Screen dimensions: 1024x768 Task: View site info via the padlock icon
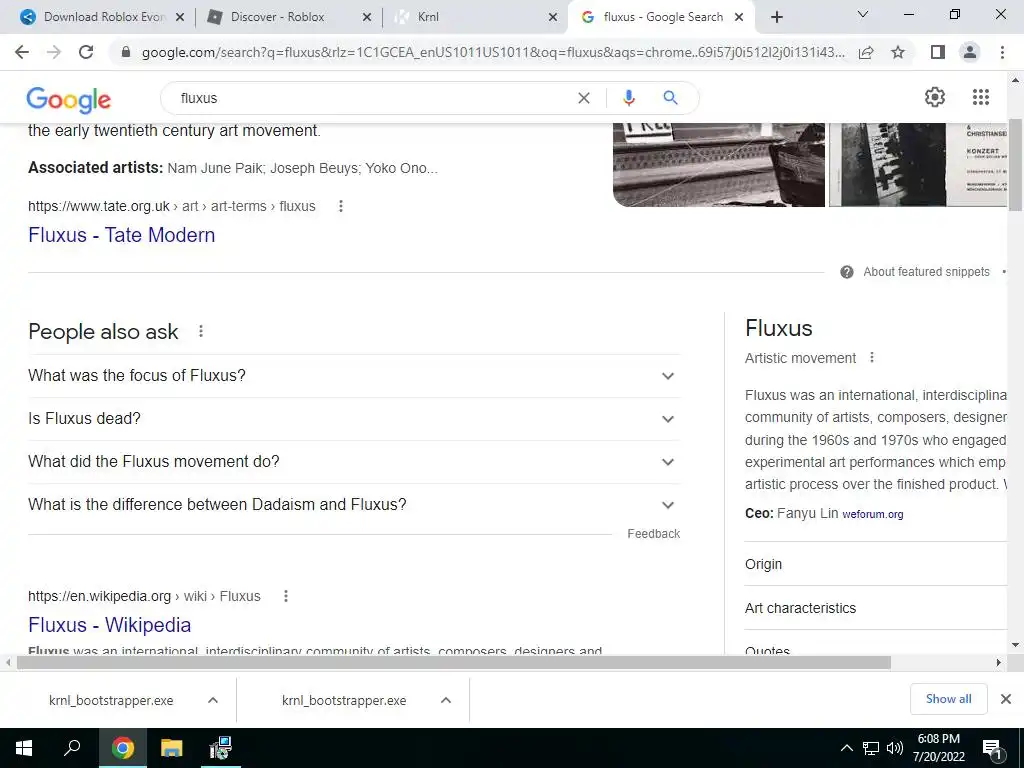pyautogui.click(x=126, y=52)
